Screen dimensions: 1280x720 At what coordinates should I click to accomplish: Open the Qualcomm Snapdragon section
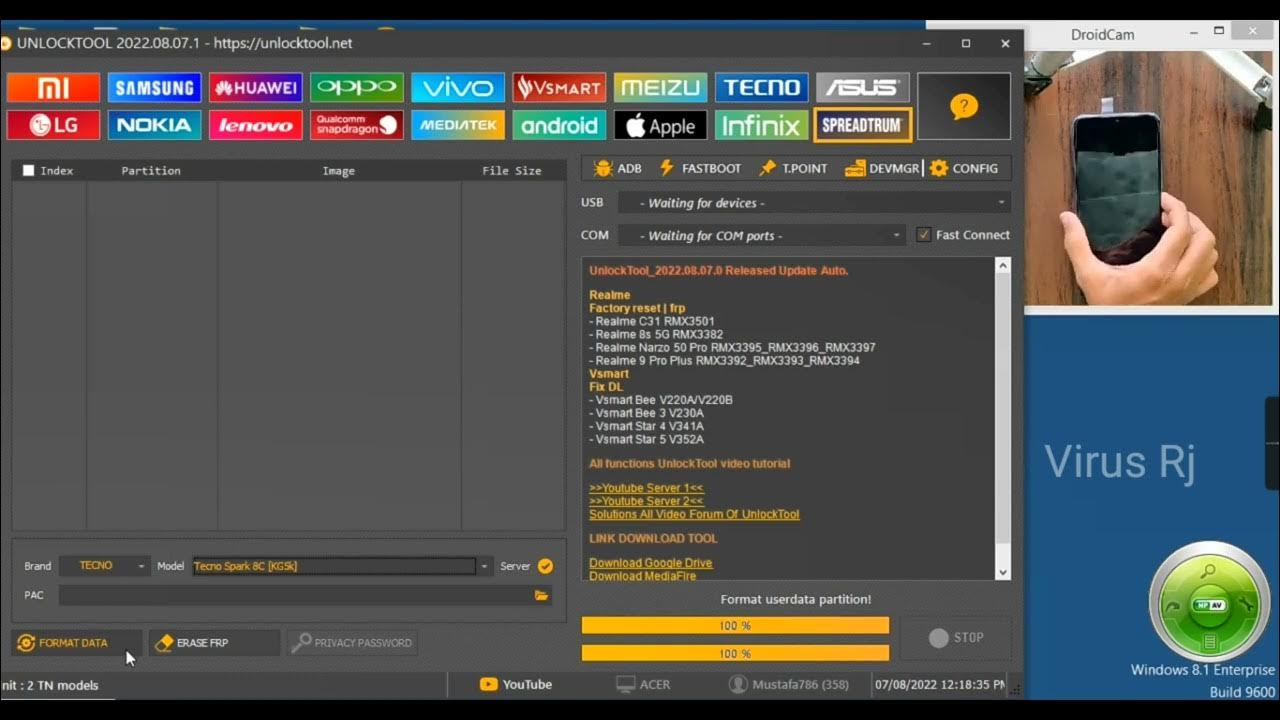pos(356,125)
